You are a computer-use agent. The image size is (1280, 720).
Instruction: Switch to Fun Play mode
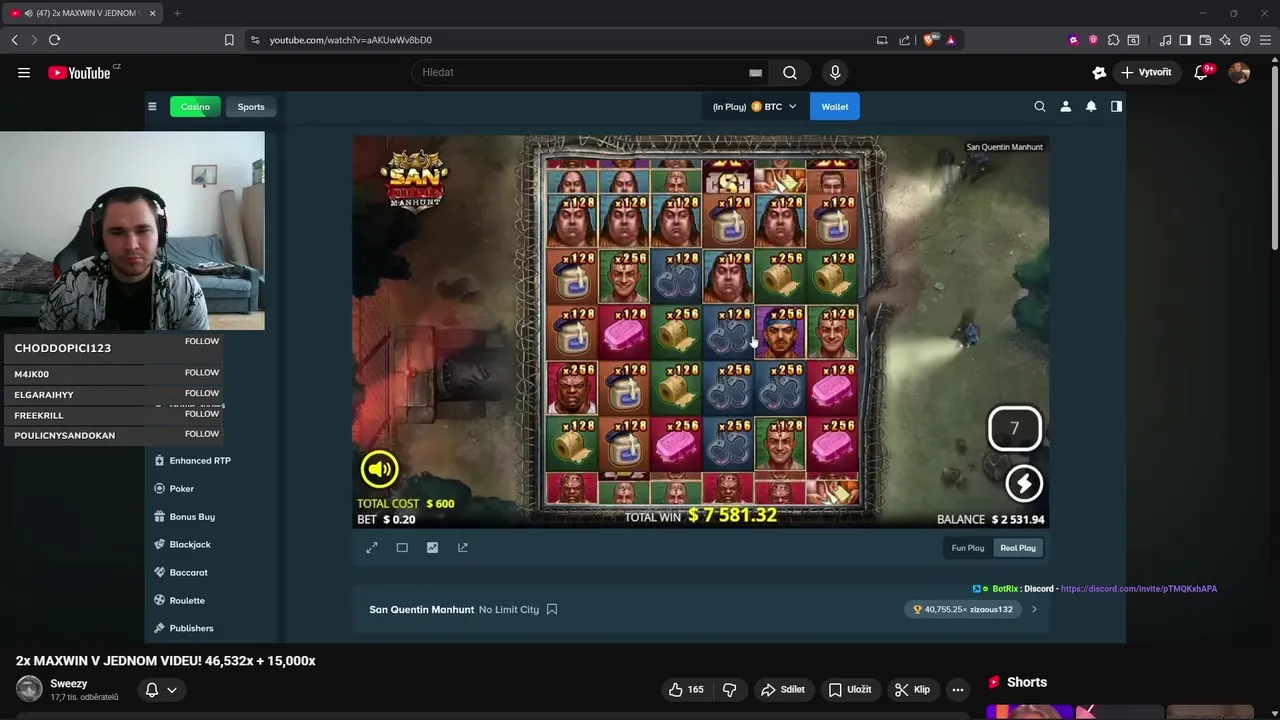968,548
